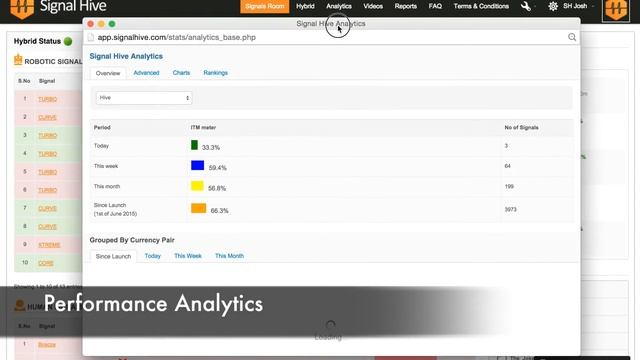Select the Overview tab

(x=108, y=73)
